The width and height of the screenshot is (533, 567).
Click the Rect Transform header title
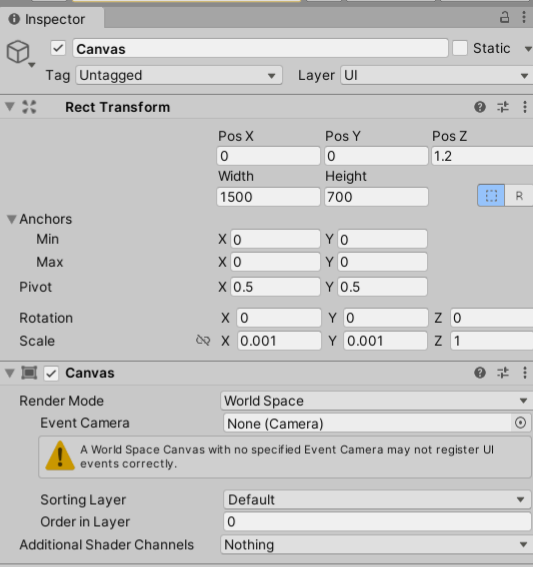tap(118, 107)
